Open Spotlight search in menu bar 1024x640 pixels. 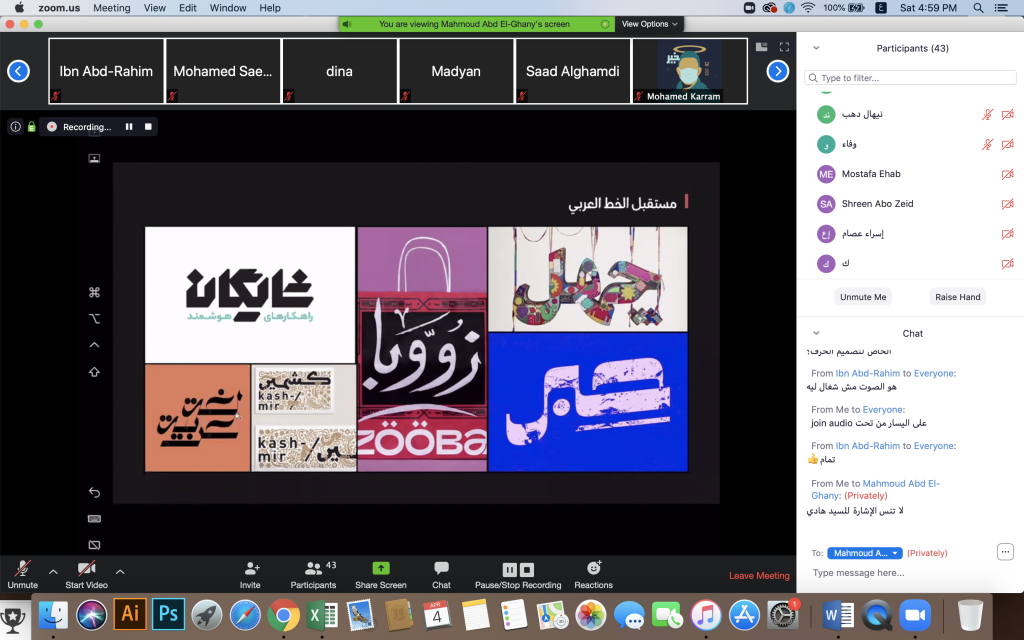pos(978,8)
